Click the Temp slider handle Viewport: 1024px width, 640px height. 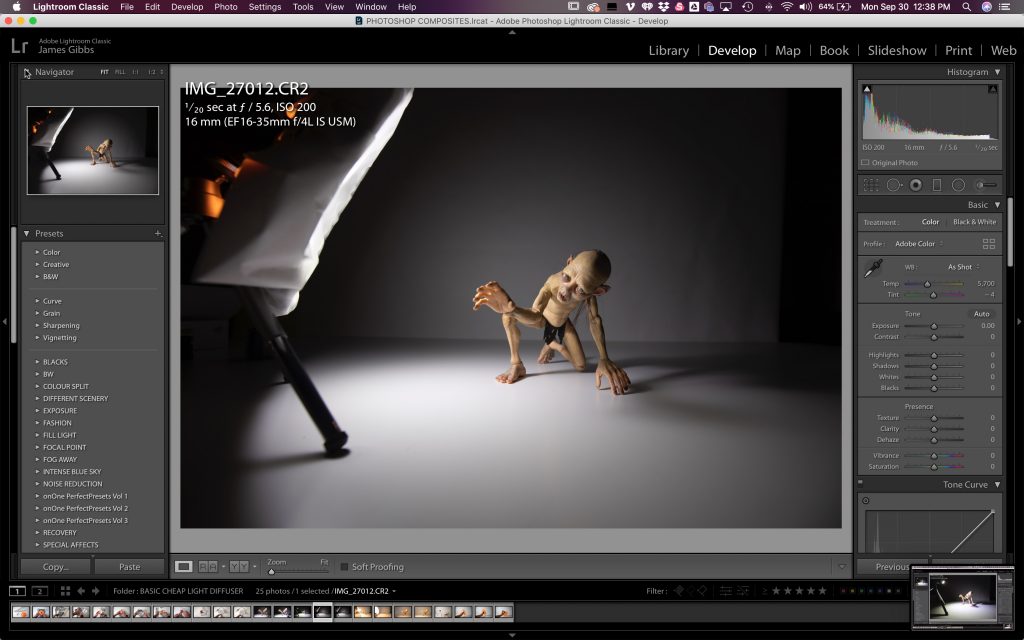pos(927,284)
